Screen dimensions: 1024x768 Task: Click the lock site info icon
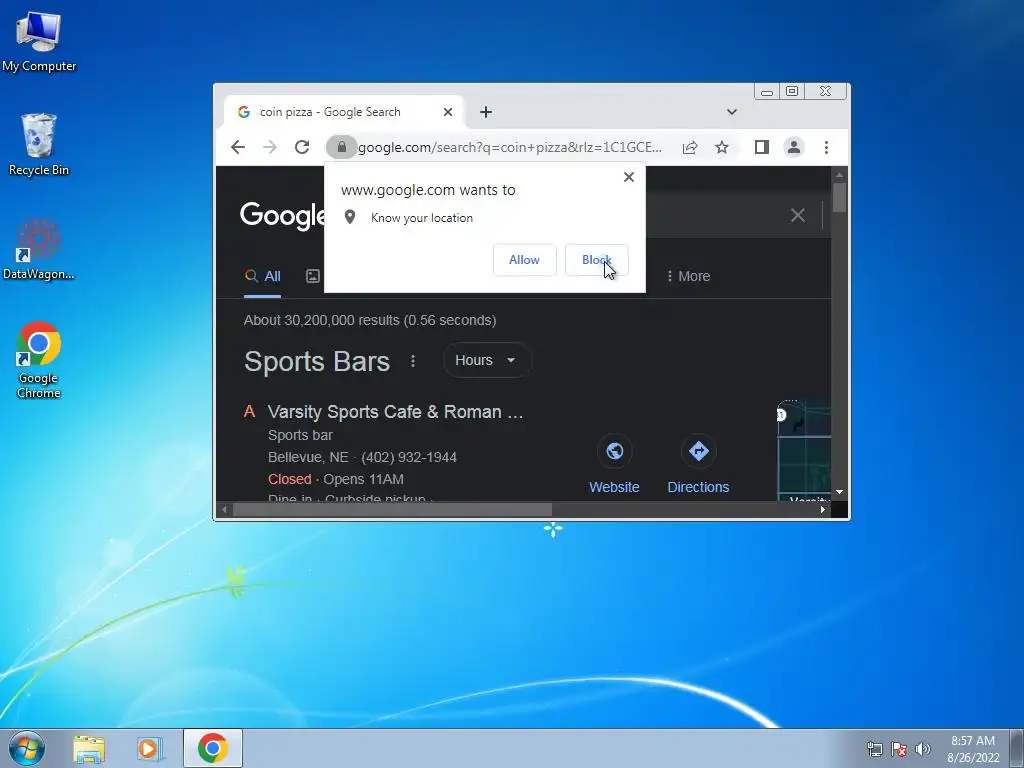342,147
